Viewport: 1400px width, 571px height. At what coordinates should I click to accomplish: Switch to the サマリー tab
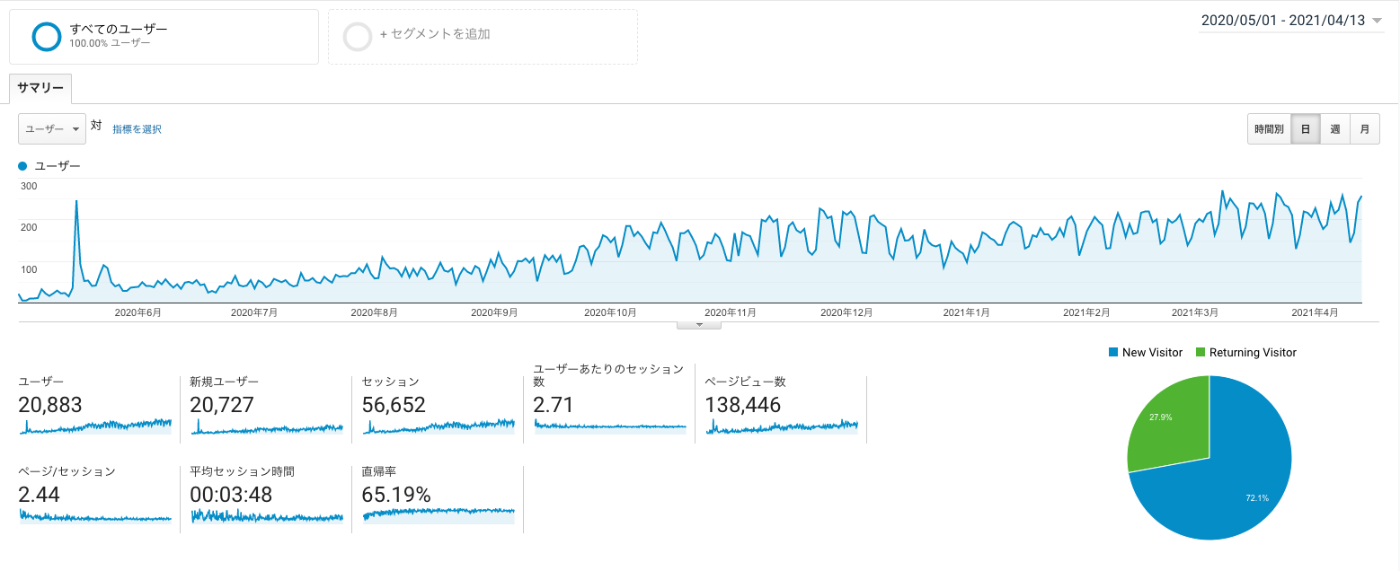click(x=41, y=89)
